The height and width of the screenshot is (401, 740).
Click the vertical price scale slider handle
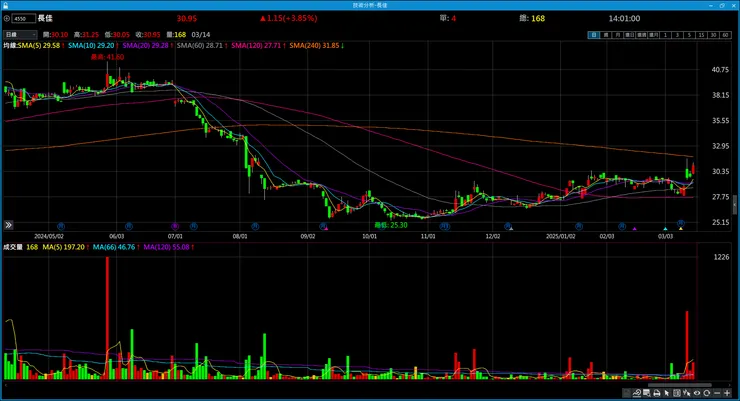735,206
